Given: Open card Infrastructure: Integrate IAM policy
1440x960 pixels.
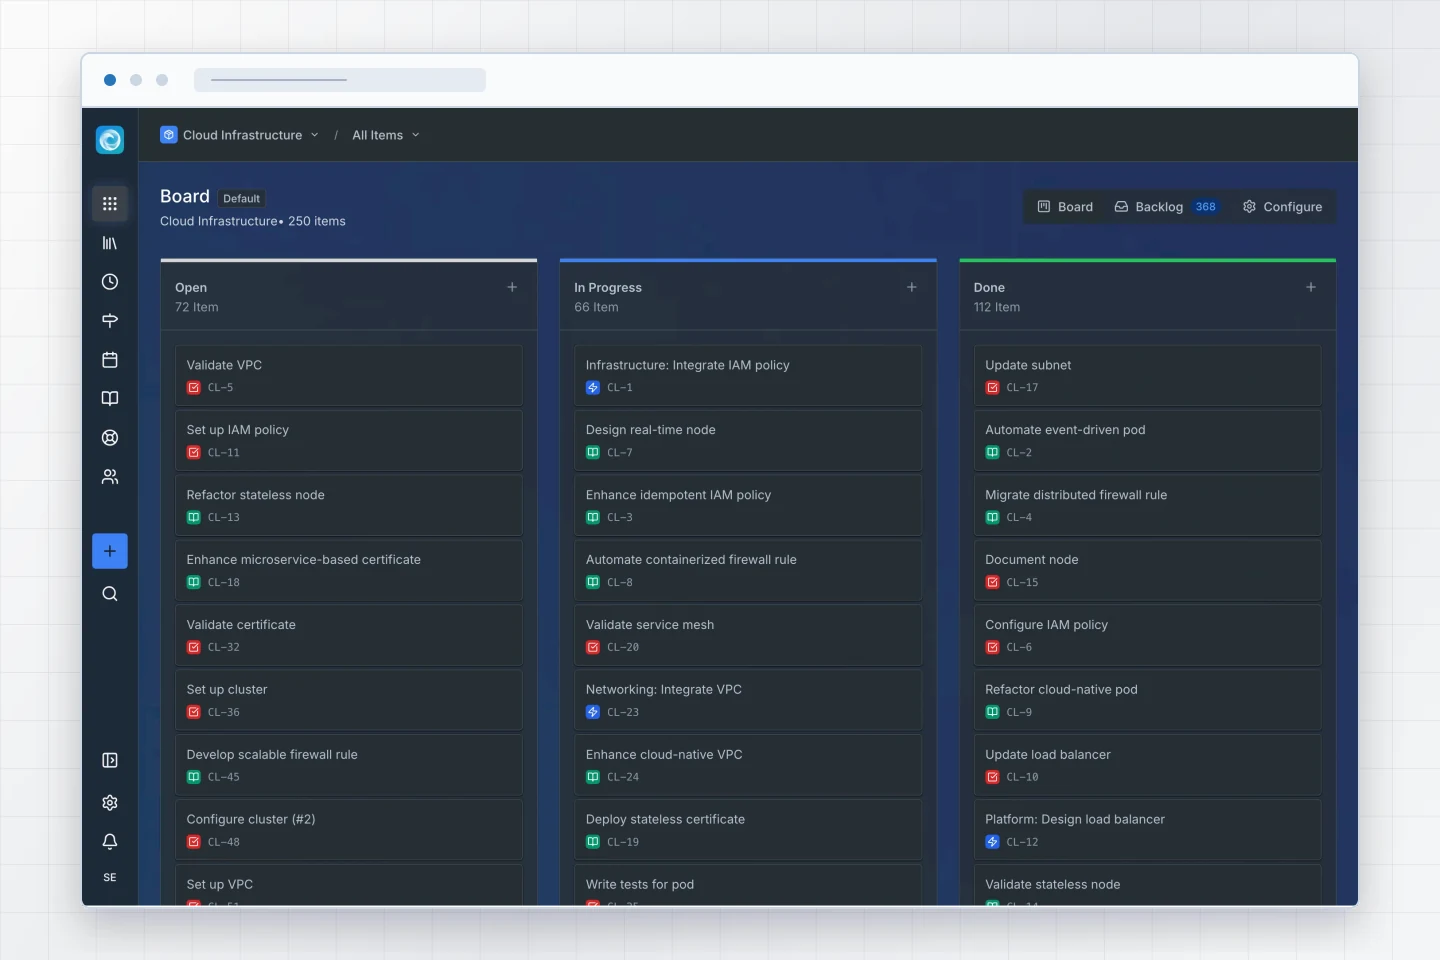Looking at the screenshot, I should [748, 375].
